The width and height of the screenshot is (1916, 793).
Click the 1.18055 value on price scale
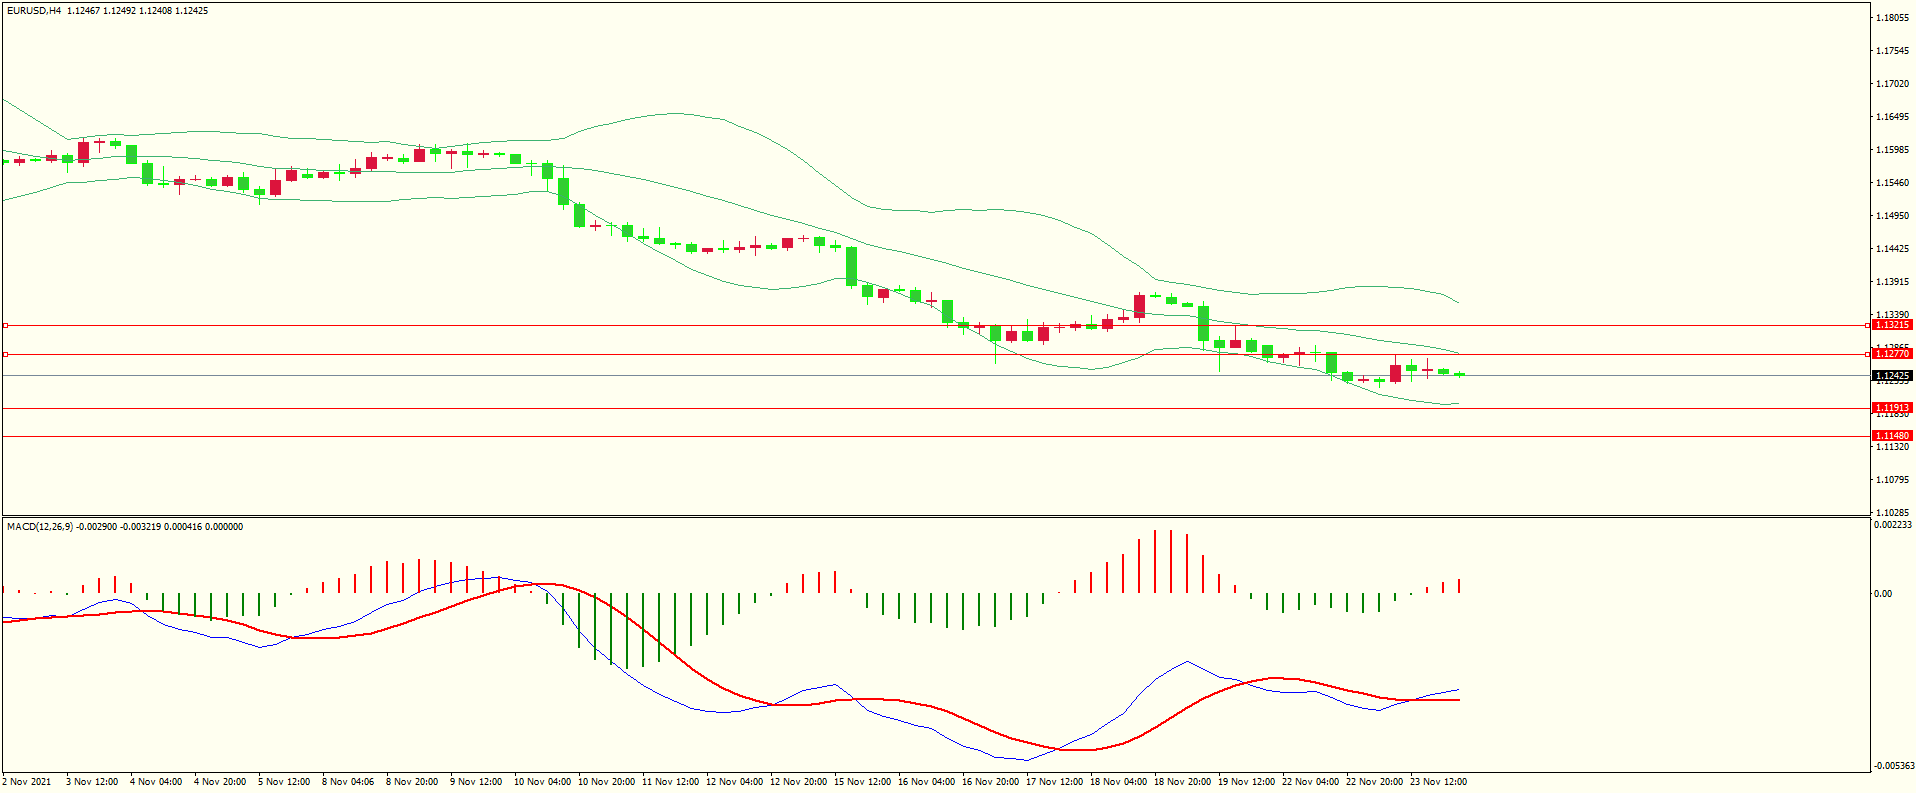coord(1891,18)
